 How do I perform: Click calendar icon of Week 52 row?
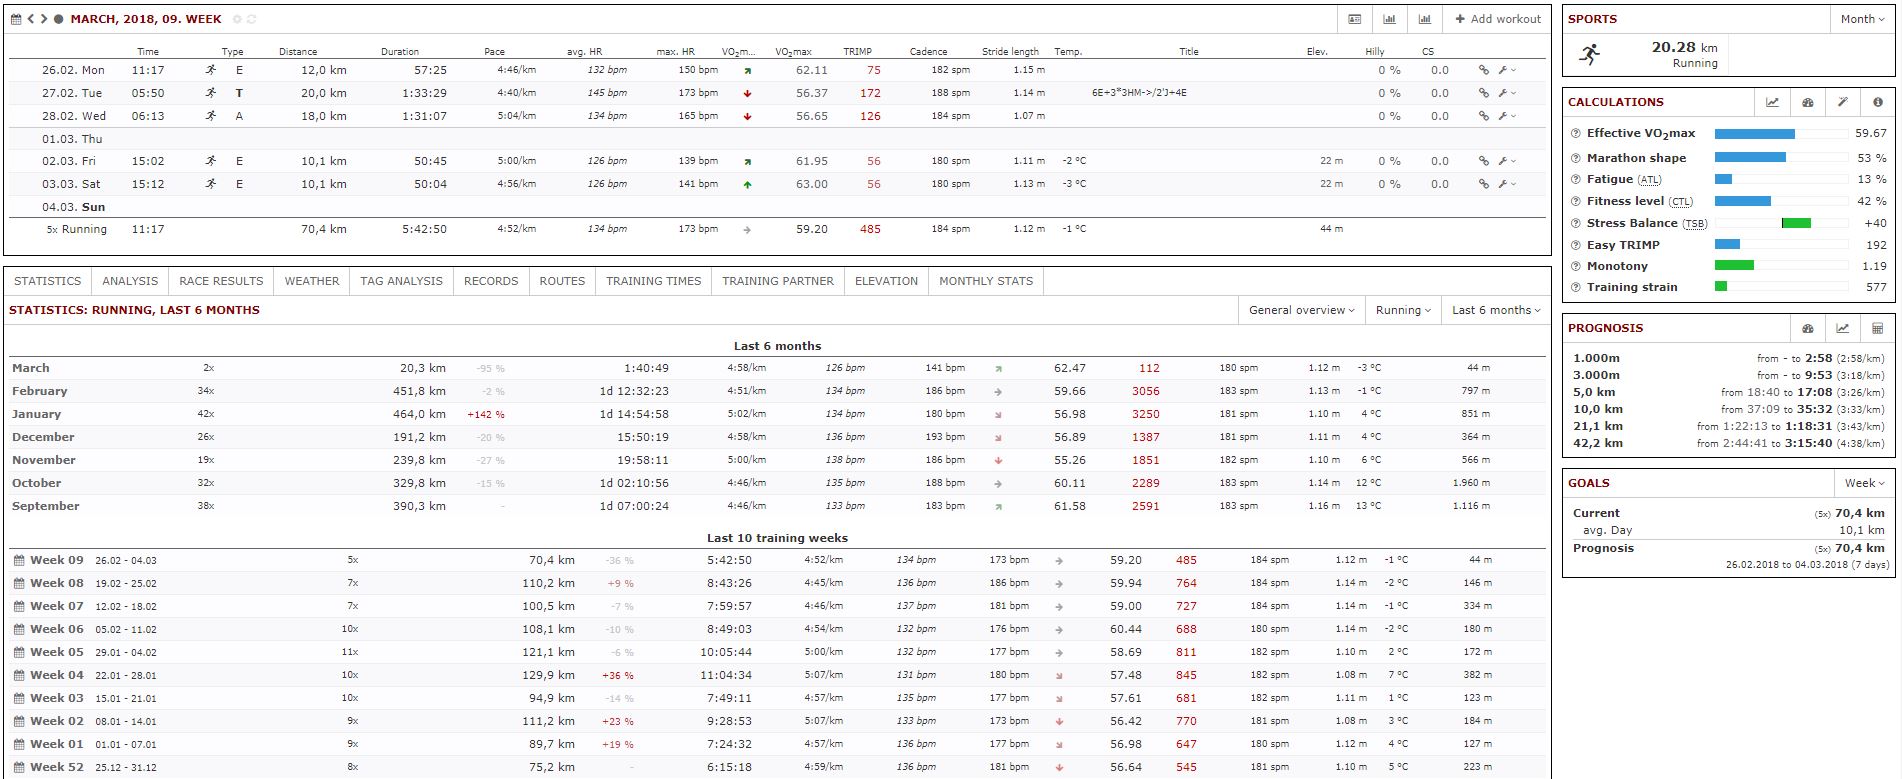pos(19,767)
